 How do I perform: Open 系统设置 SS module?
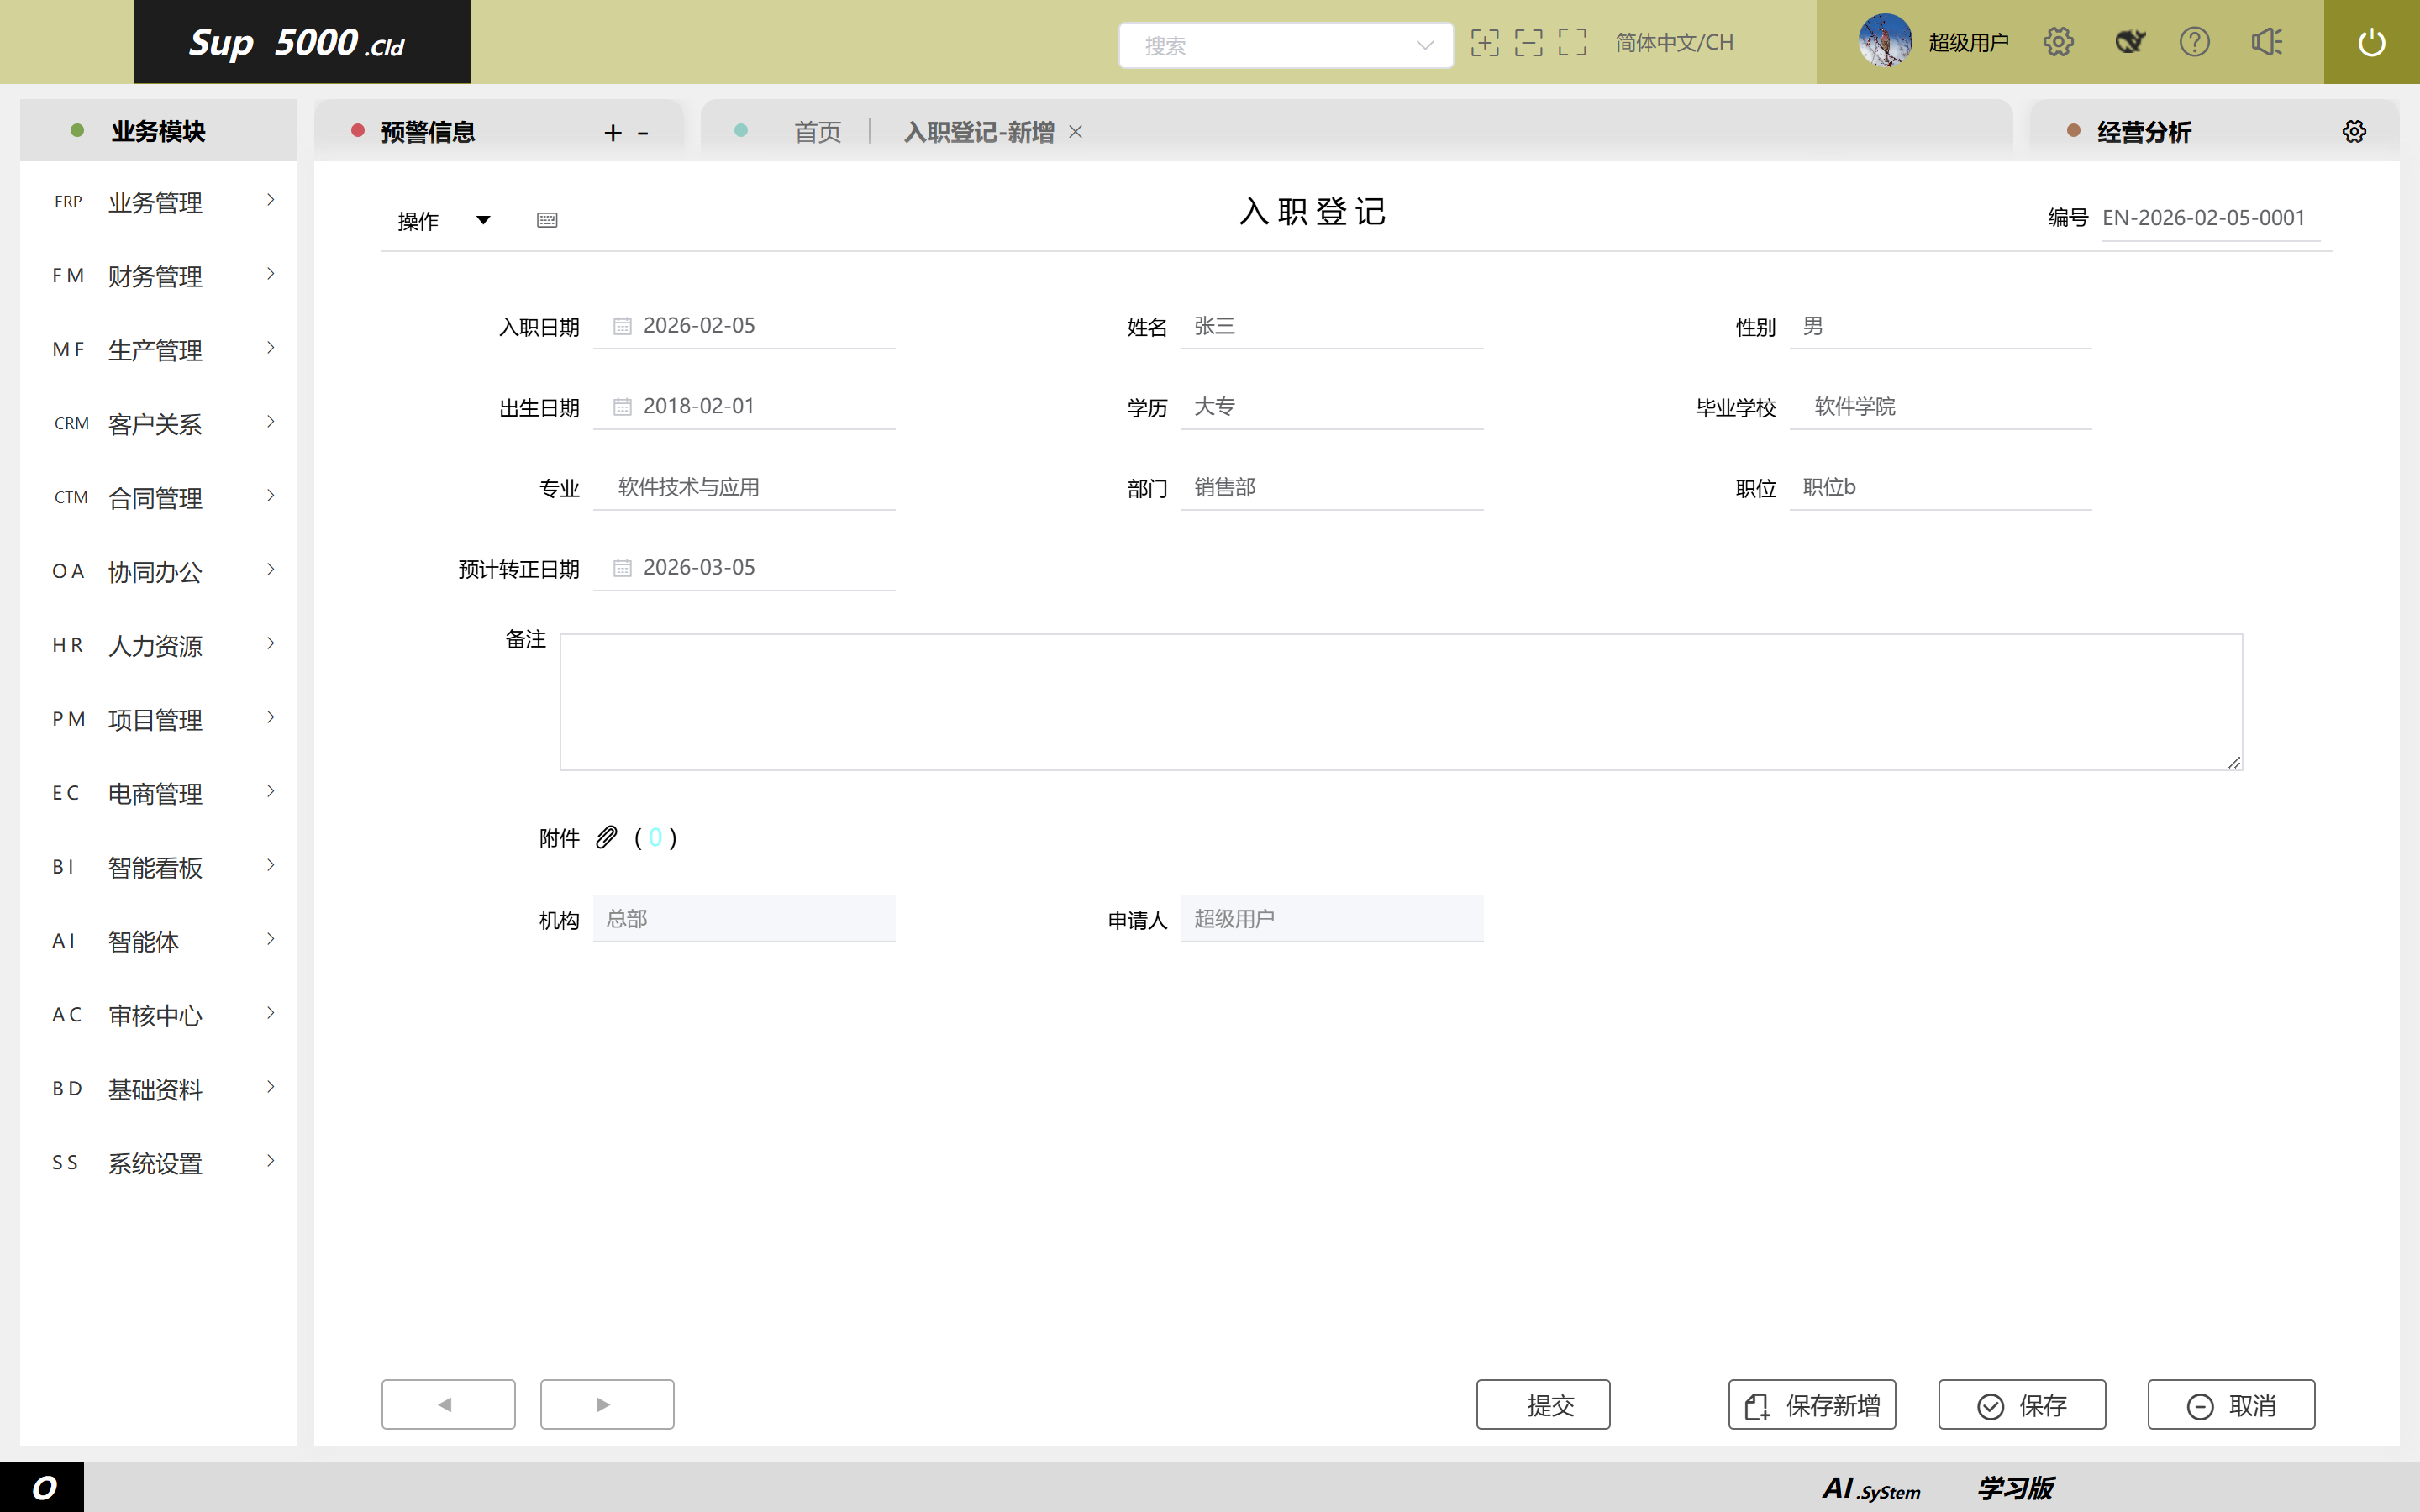point(159,1164)
